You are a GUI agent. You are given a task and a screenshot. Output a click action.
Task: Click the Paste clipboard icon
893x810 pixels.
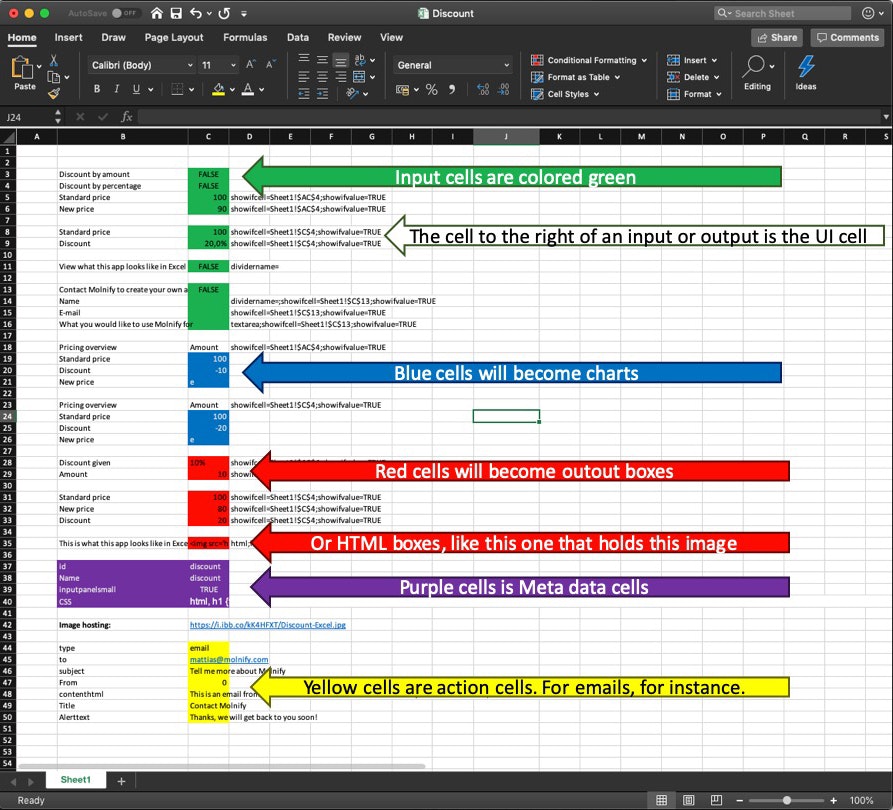pos(22,67)
